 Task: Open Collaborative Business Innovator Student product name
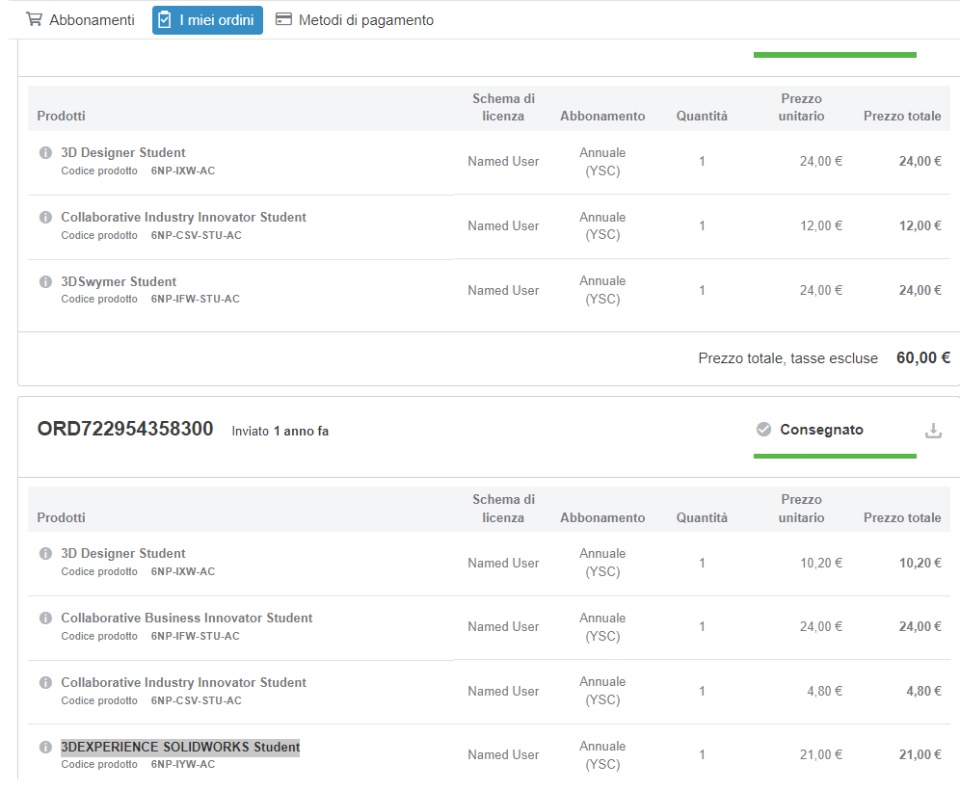click(186, 618)
